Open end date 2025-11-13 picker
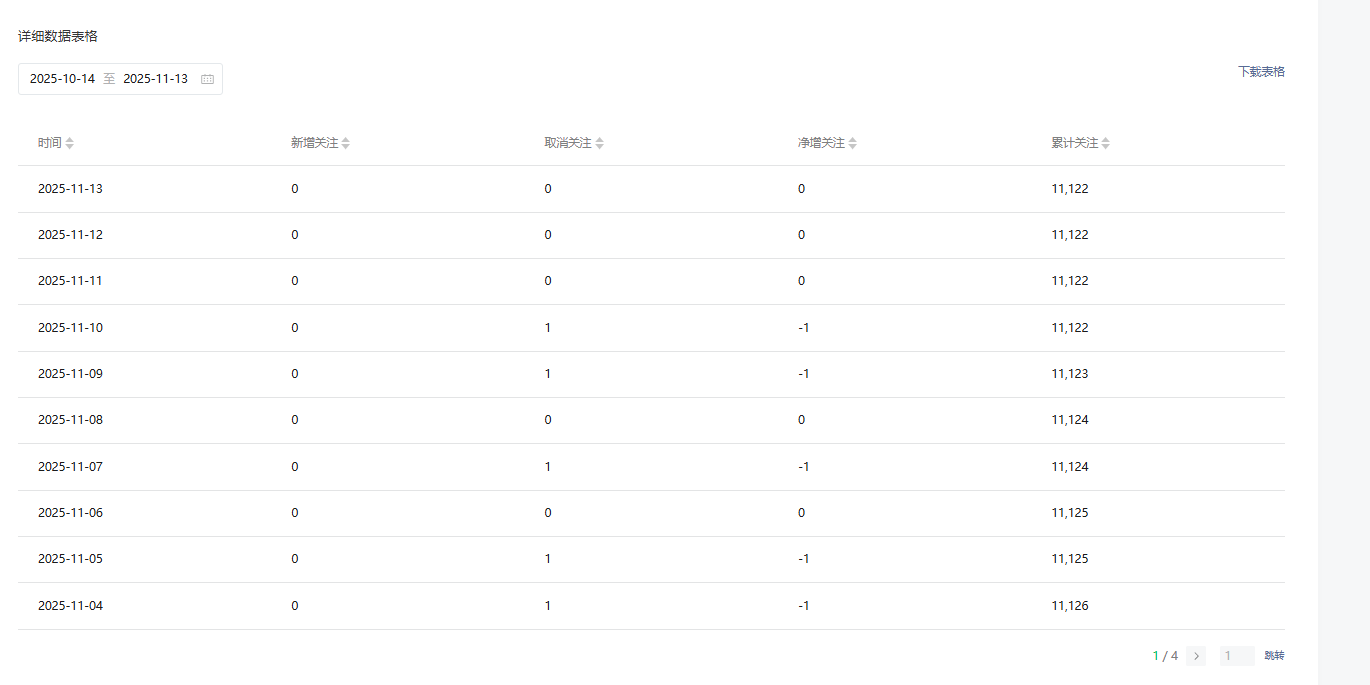Image resolution: width=1370 pixels, height=685 pixels. (155, 79)
